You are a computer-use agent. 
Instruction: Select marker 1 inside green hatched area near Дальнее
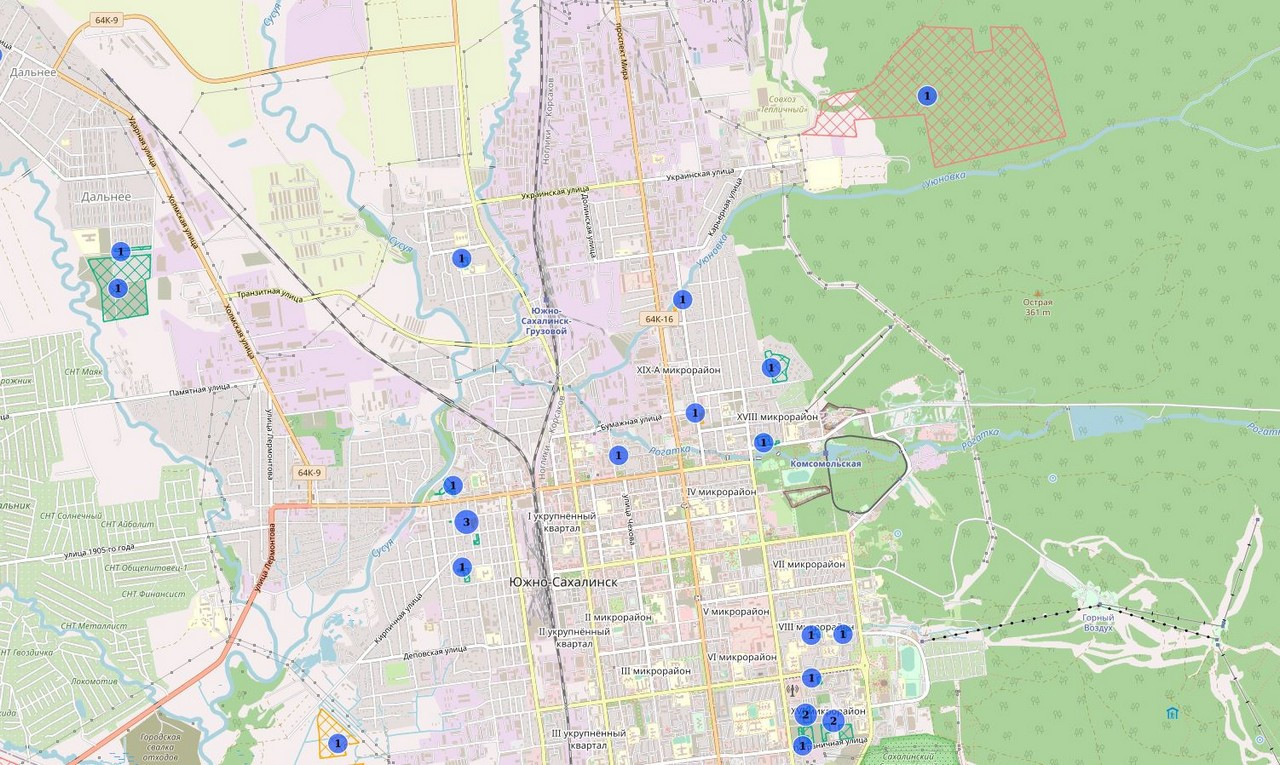tap(117, 288)
